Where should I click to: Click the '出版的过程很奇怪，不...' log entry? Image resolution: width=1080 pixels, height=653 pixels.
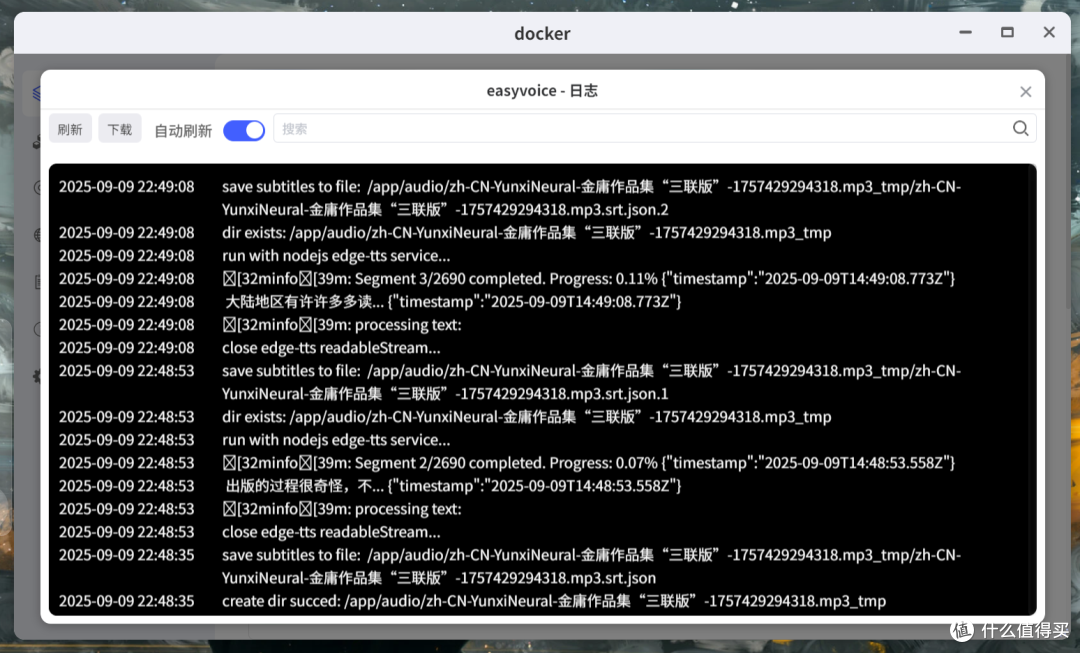click(452, 486)
